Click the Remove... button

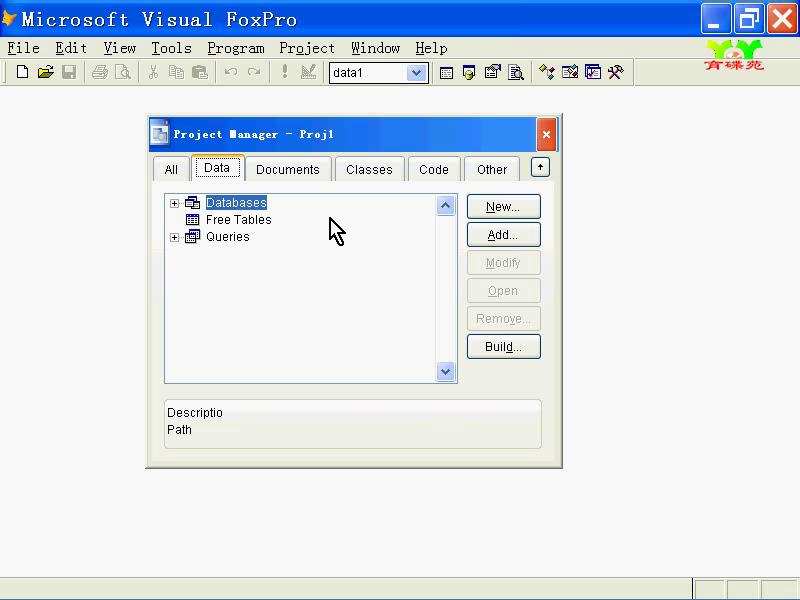(x=504, y=319)
